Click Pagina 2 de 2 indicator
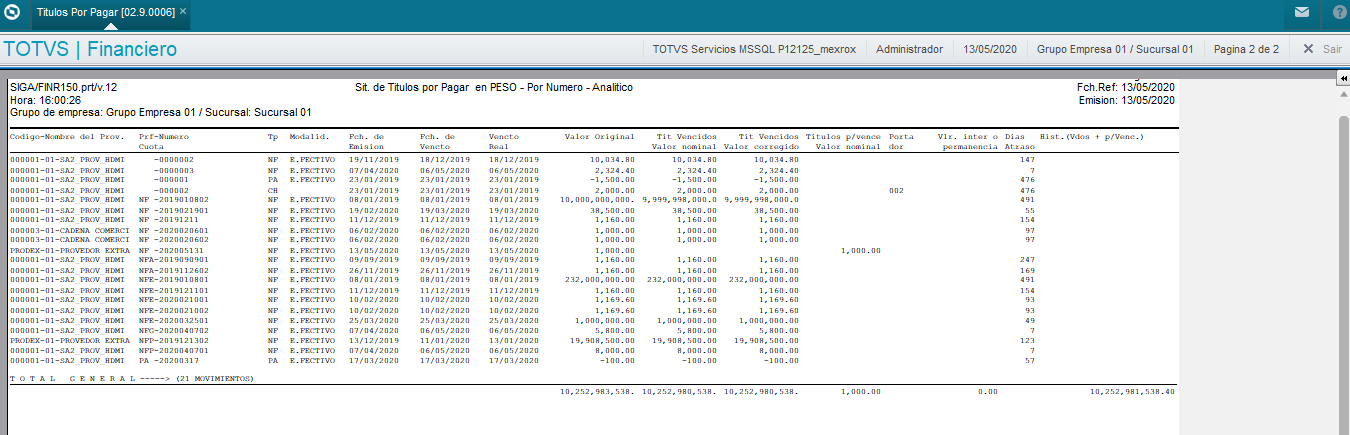 click(1246, 49)
